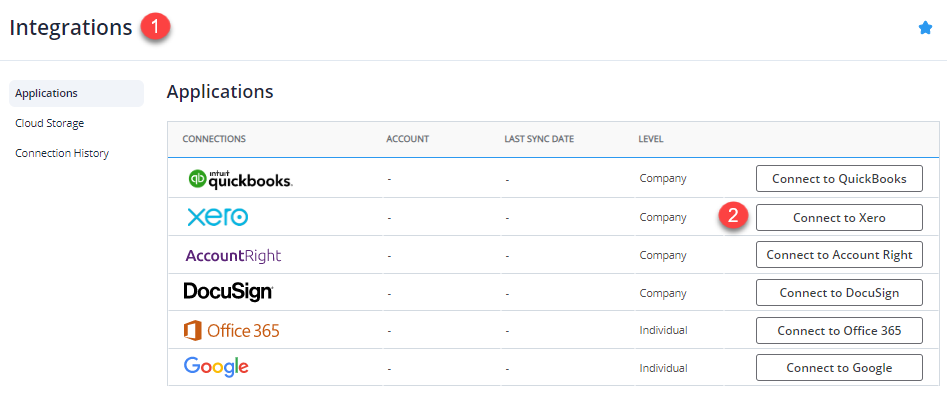Click the Google logo
The height and width of the screenshot is (416, 947).
[216, 366]
